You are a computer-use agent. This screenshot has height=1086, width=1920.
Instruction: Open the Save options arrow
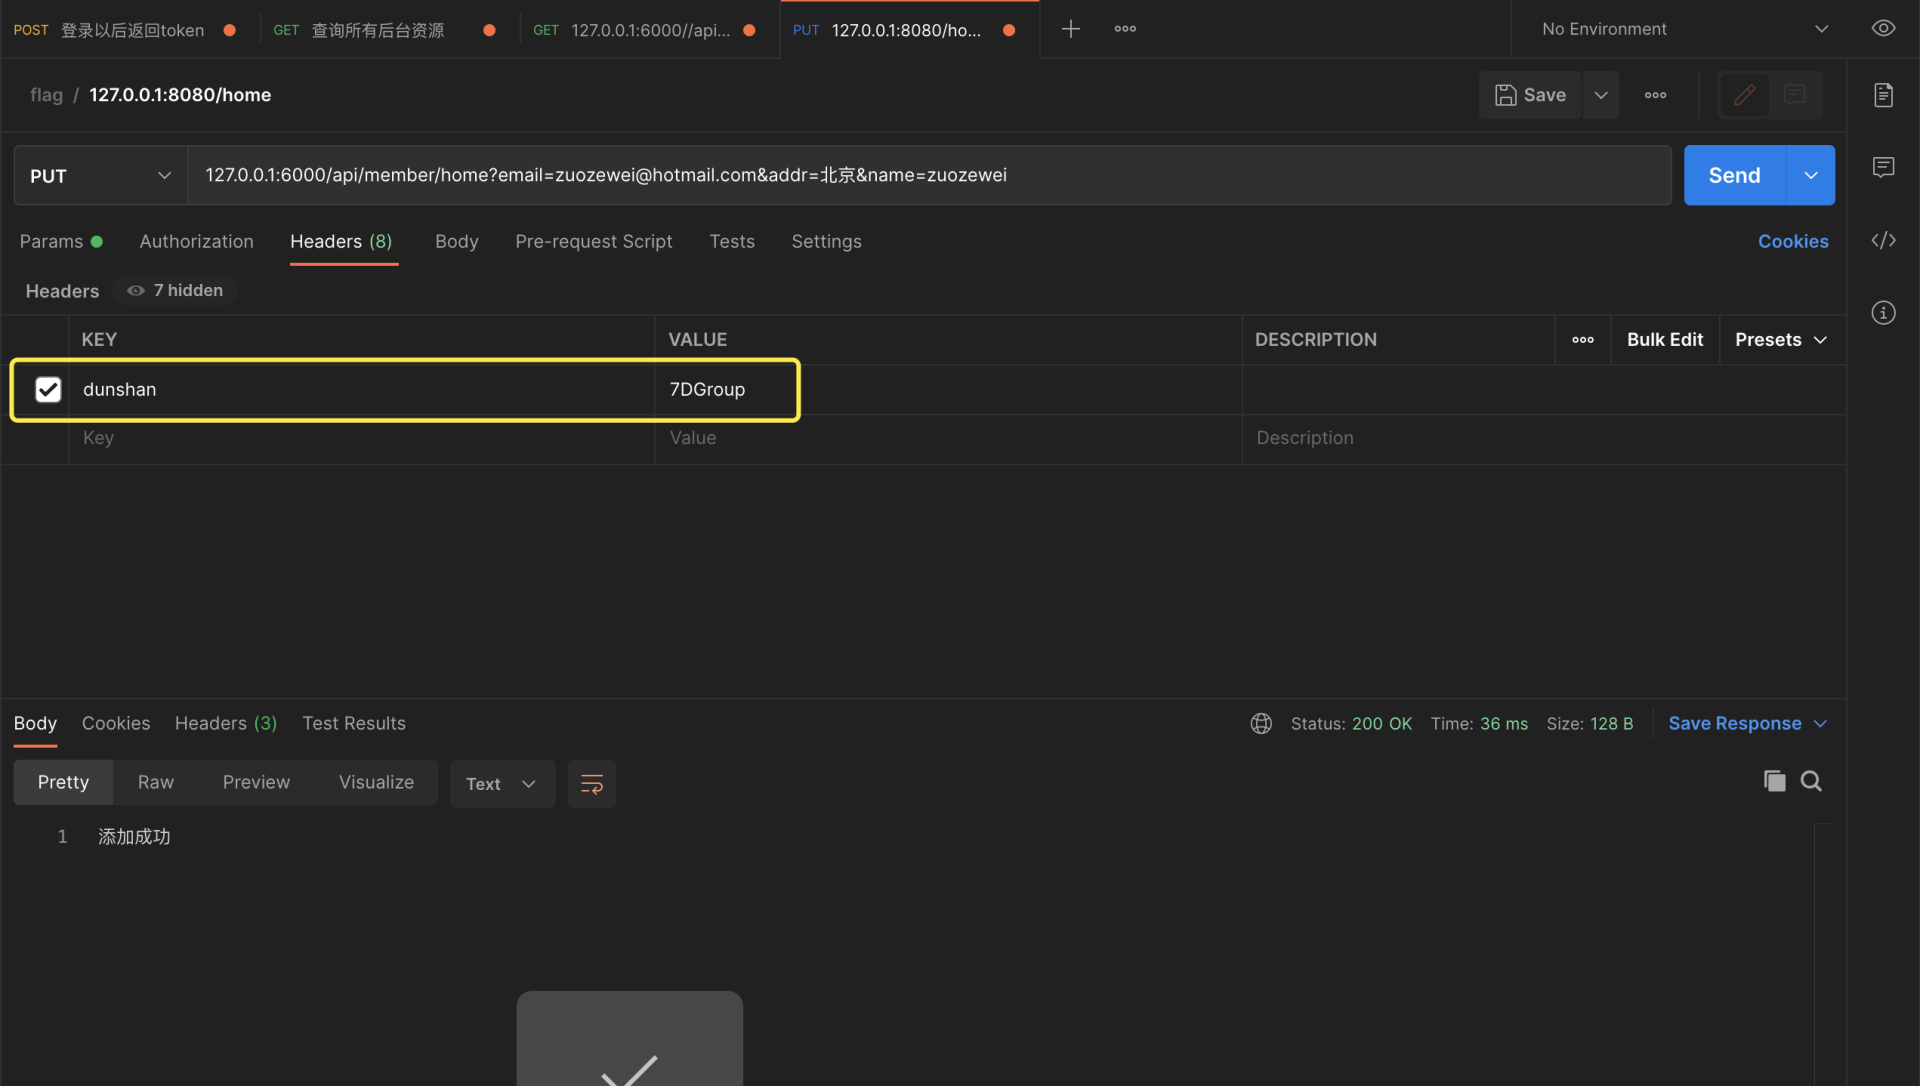[1601, 95]
